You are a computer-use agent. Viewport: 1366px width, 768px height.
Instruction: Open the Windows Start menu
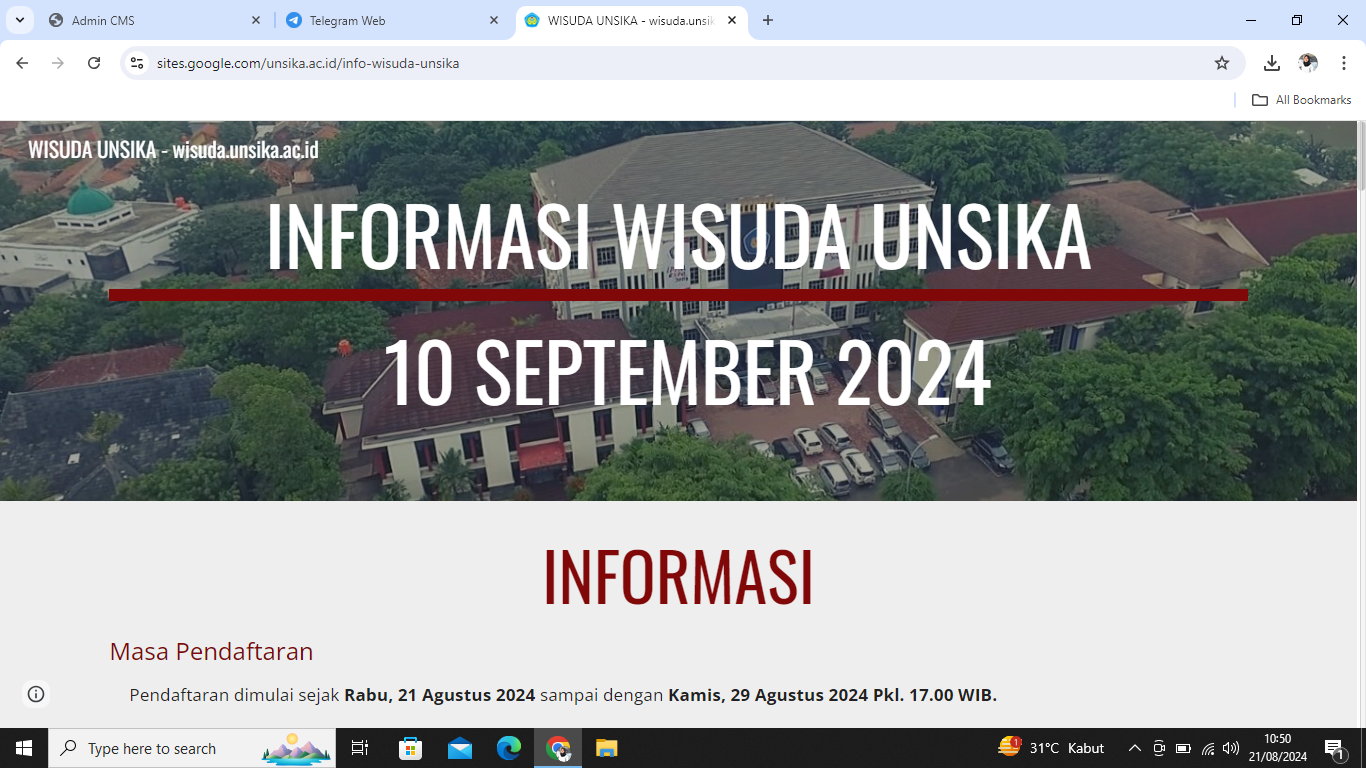24,748
